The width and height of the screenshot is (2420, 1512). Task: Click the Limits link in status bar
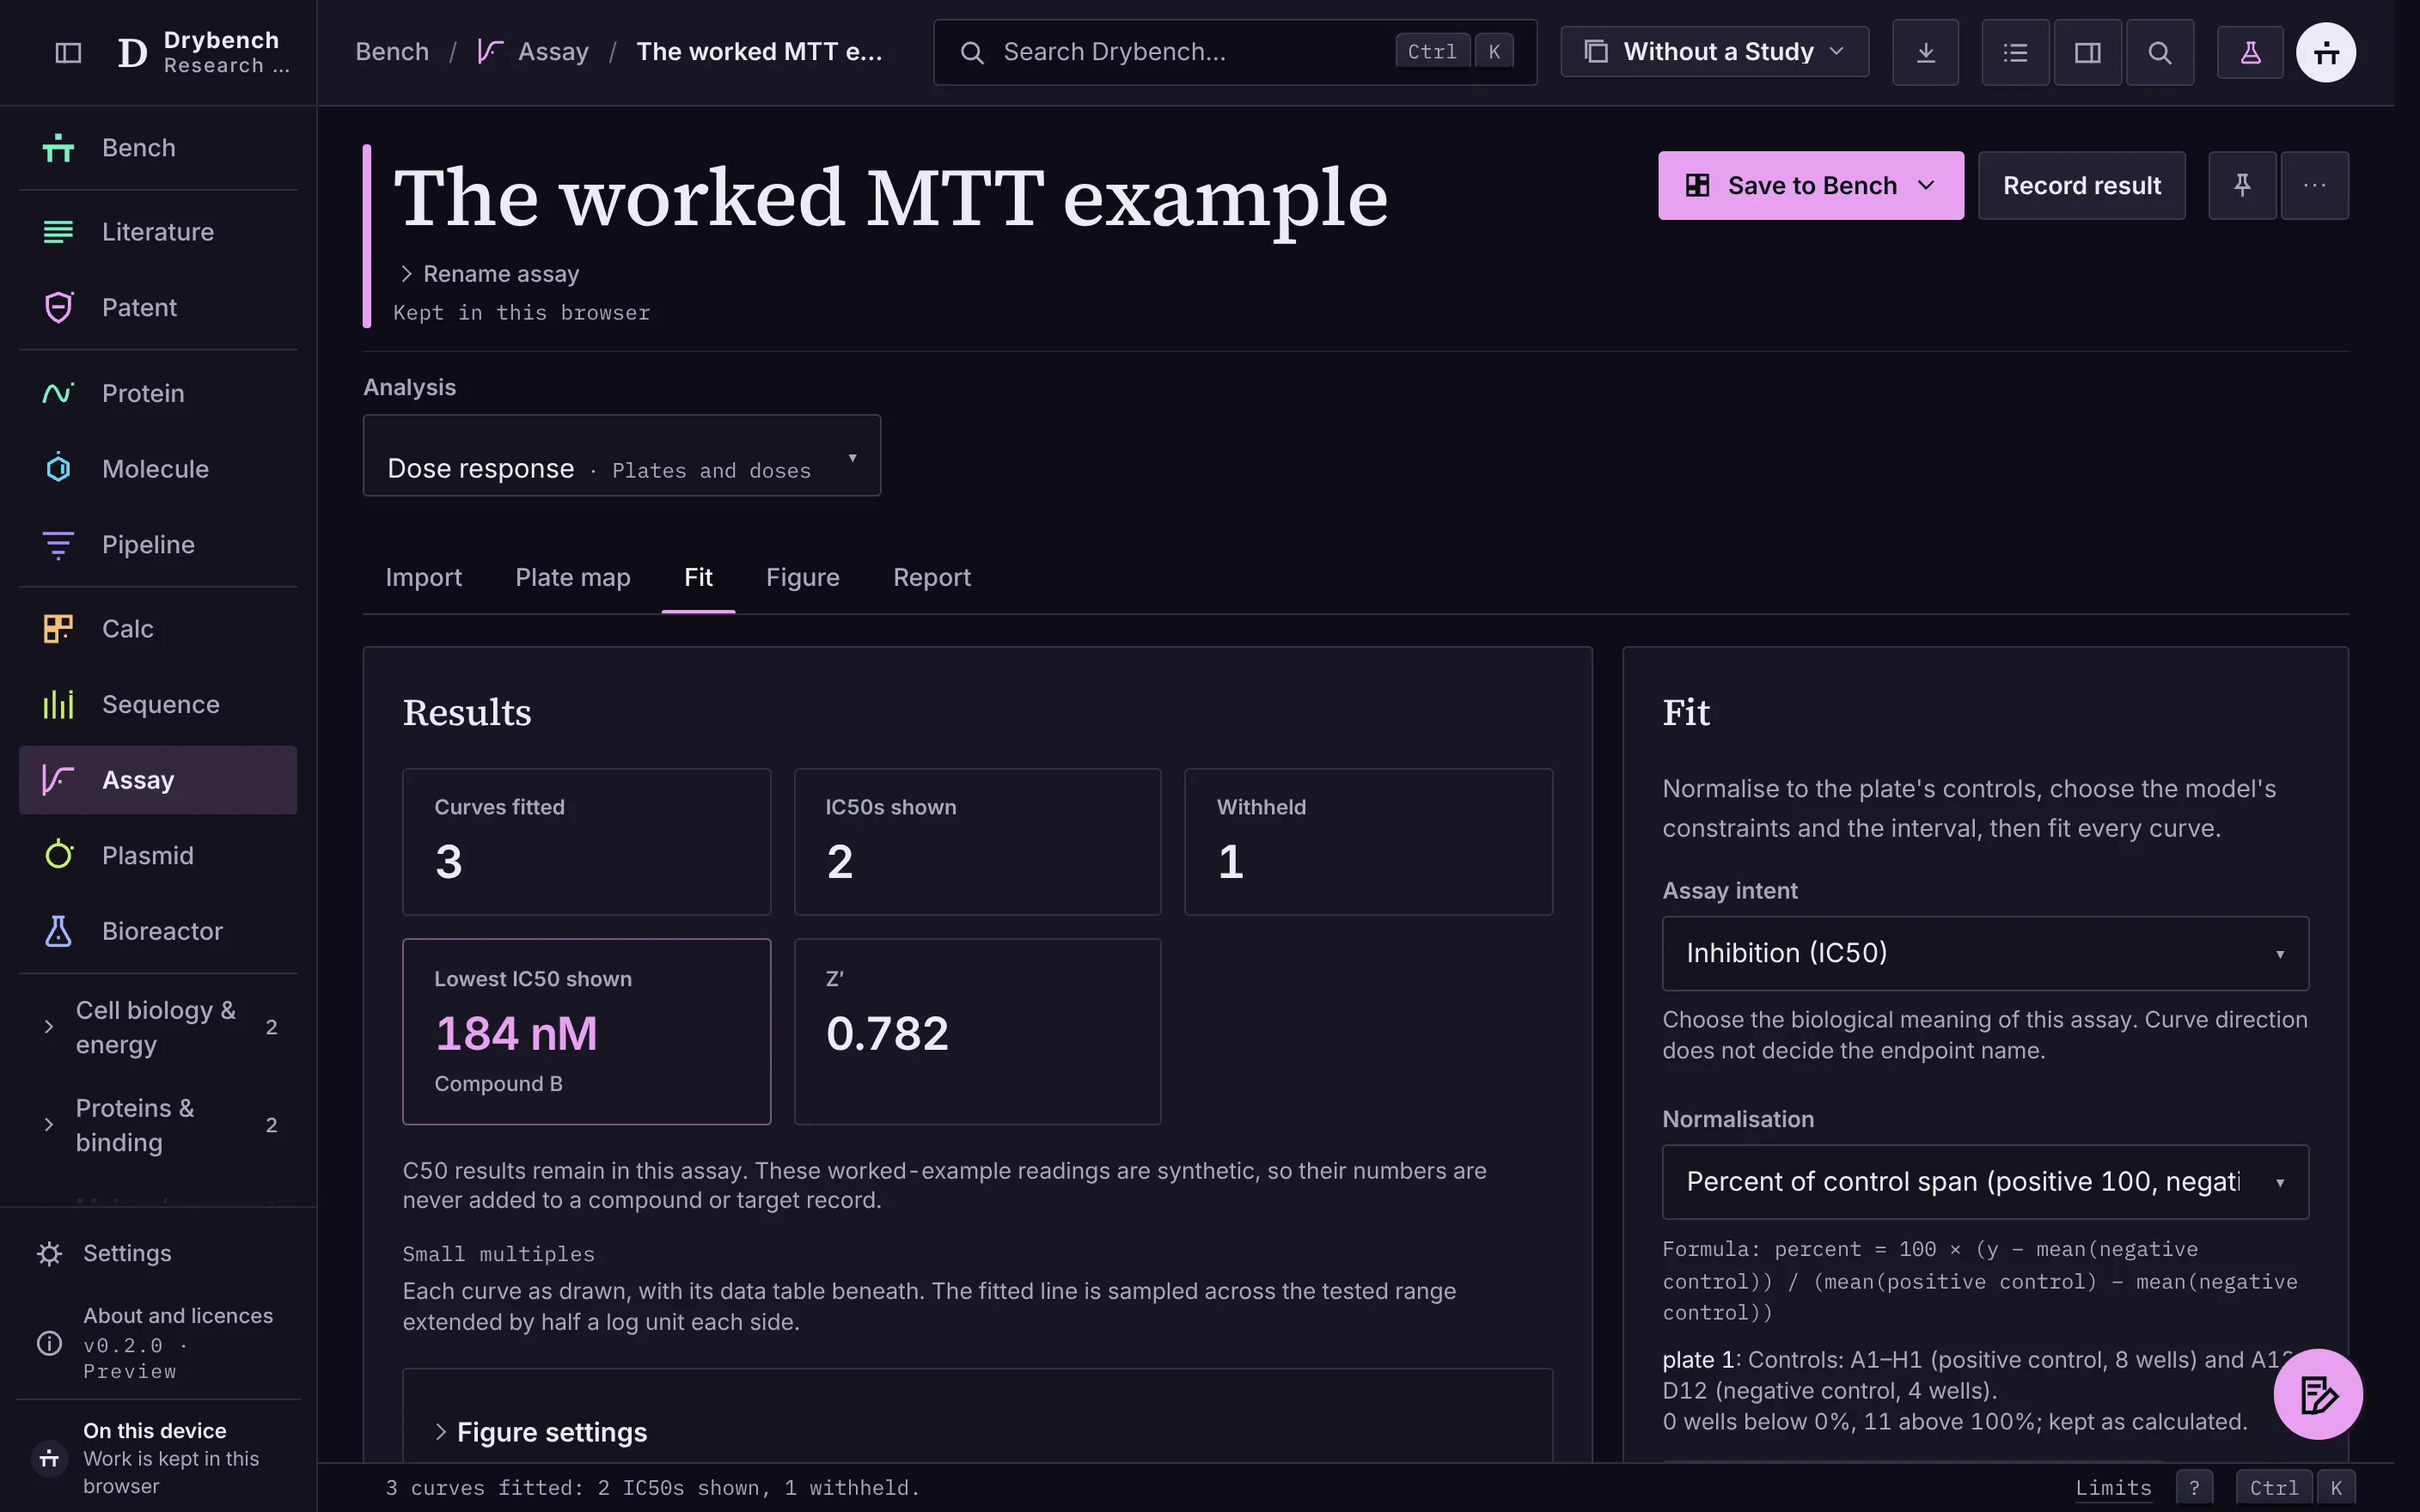pos(2113,1488)
